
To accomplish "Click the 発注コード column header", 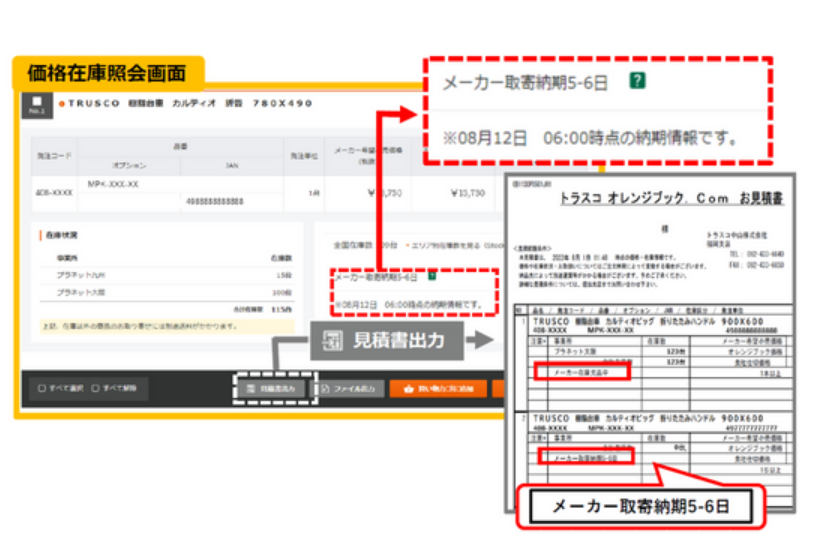I will (x=54, y=156).
